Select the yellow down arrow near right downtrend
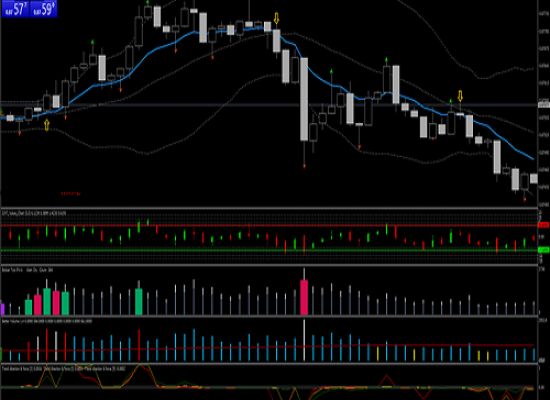Viewport: 550px width, 400px height. click(x=460, y=96)
